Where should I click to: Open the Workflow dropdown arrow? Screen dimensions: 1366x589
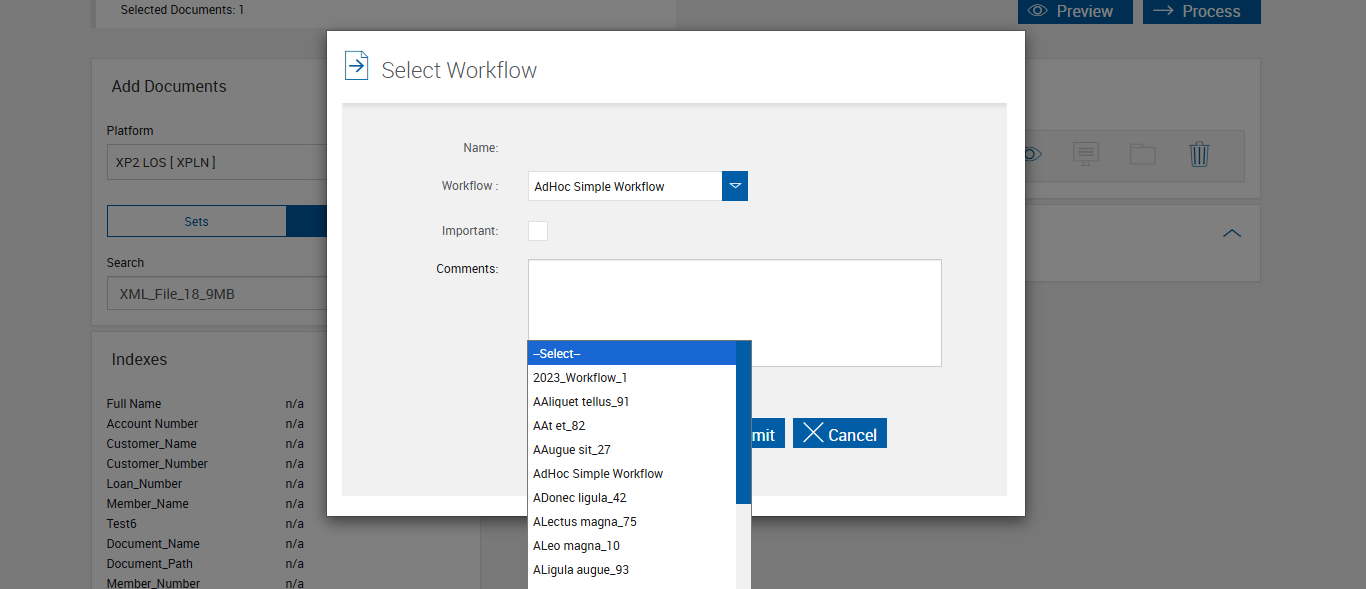735,186
